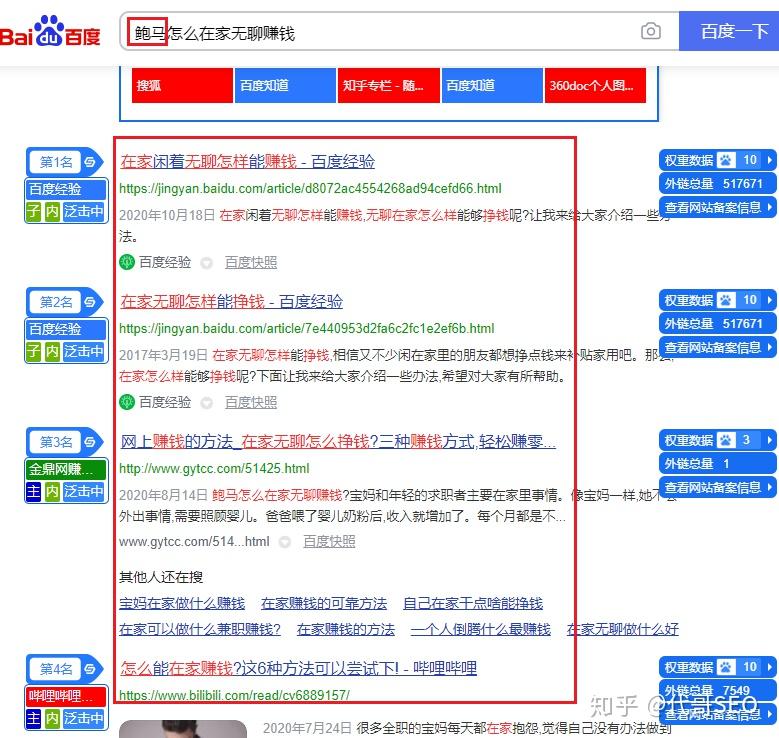Click the jingyan URL ending d8072ac4554268ad94cefd66.html
This screenshot has height=738, width=779.
click(x=310, y=188)
